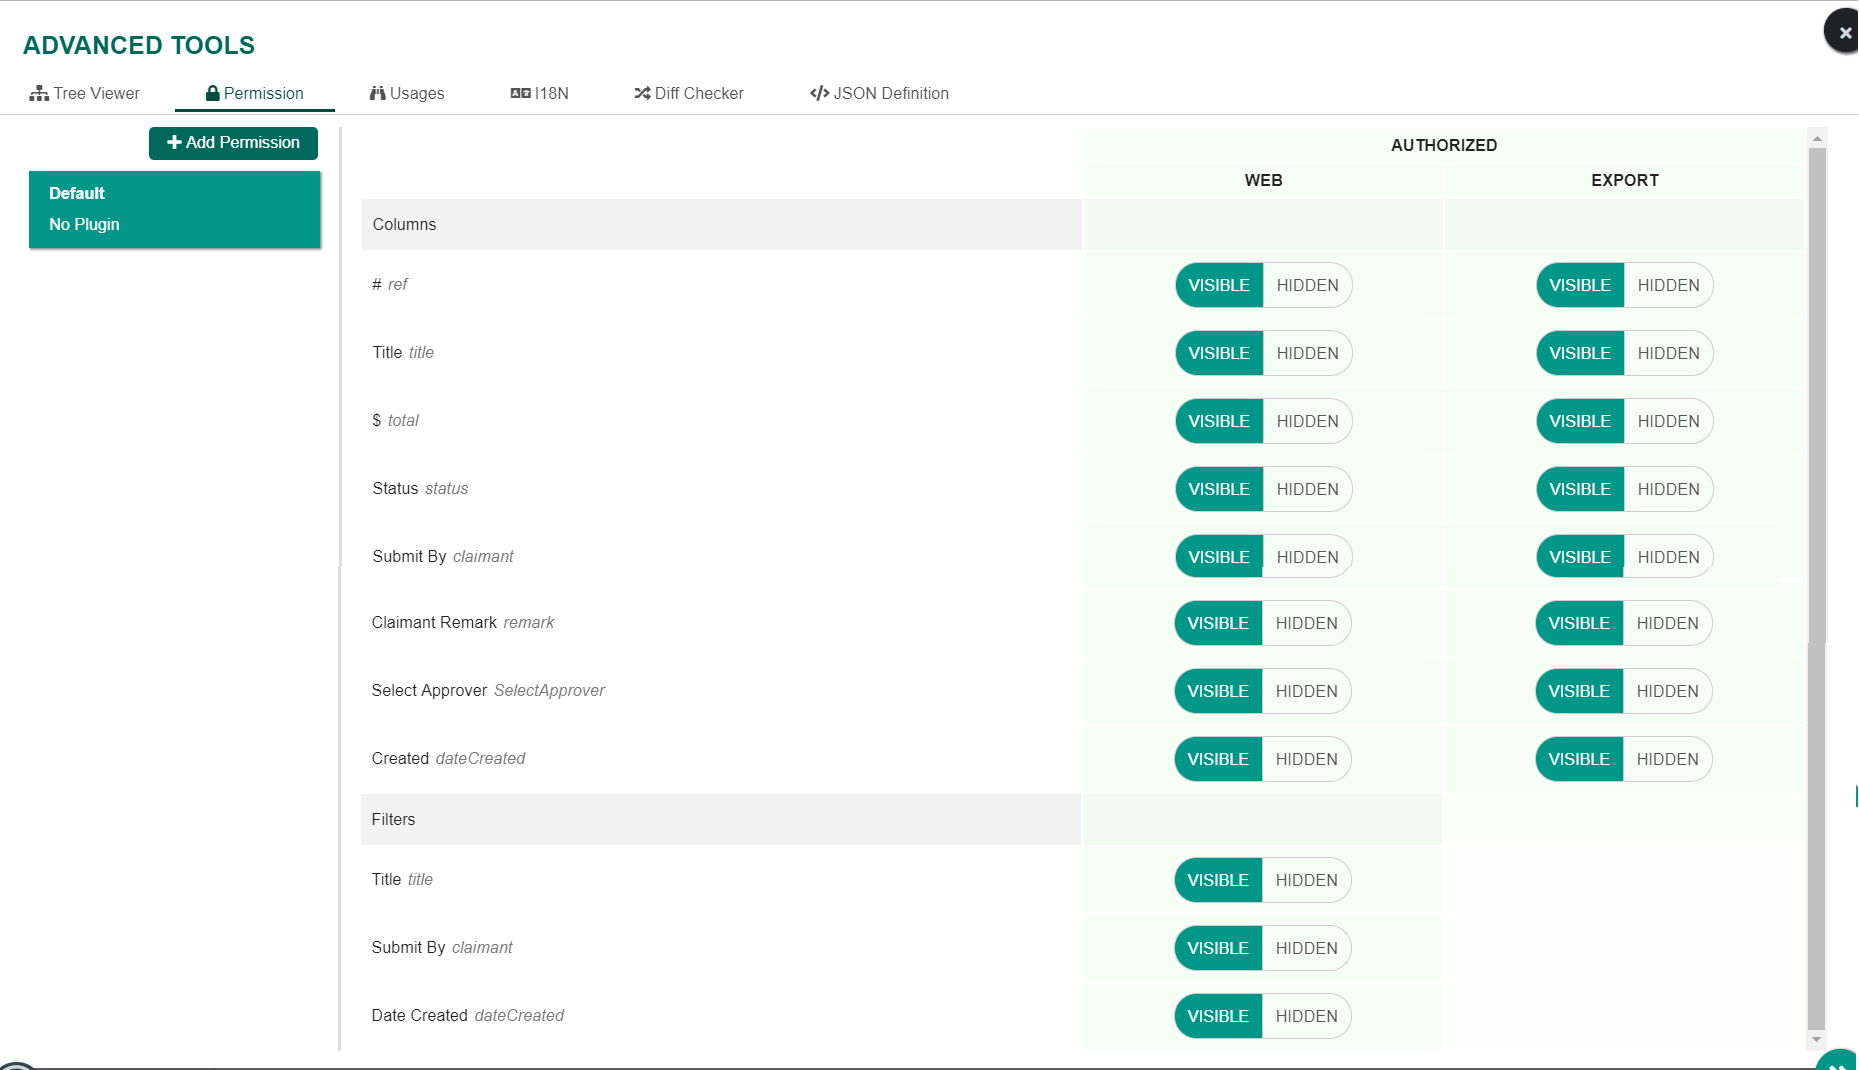The width and height of the screenshot is (1859, 1070).
Task: Set total column Export to Hidden
Action: (1668, 421)
